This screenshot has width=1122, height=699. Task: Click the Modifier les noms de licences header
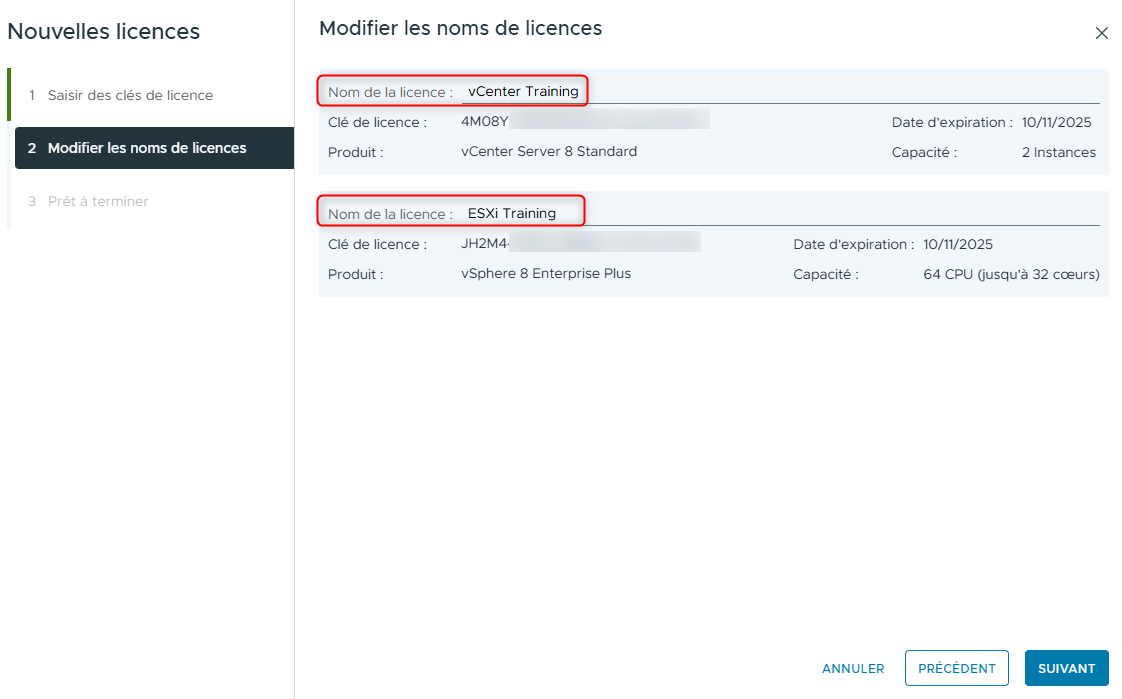coord(459,28)
